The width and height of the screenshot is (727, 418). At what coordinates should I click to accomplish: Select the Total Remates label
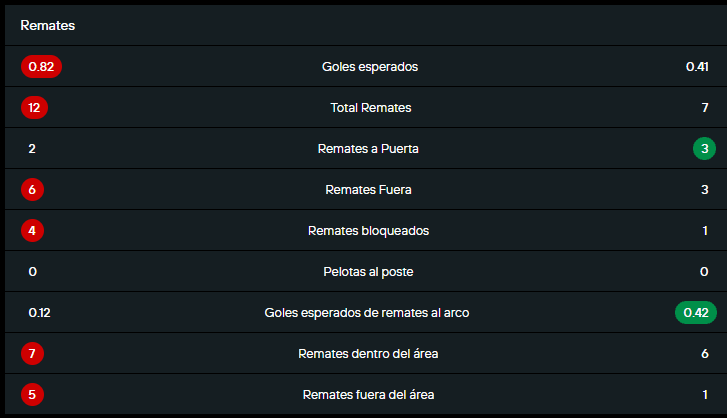pos(370,108)
